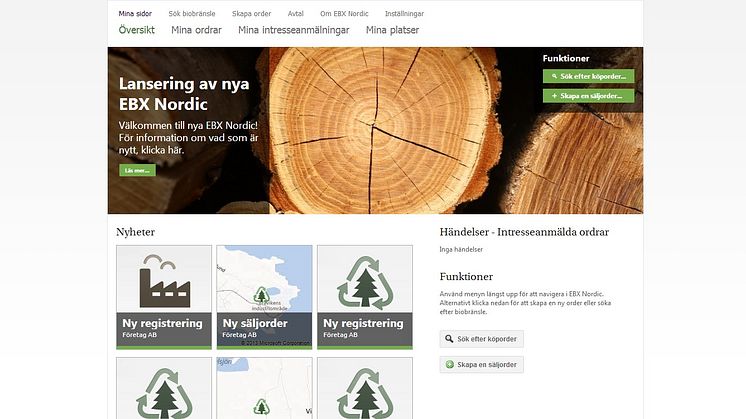Open second-row middle map tile

click(x=264, y=389)
